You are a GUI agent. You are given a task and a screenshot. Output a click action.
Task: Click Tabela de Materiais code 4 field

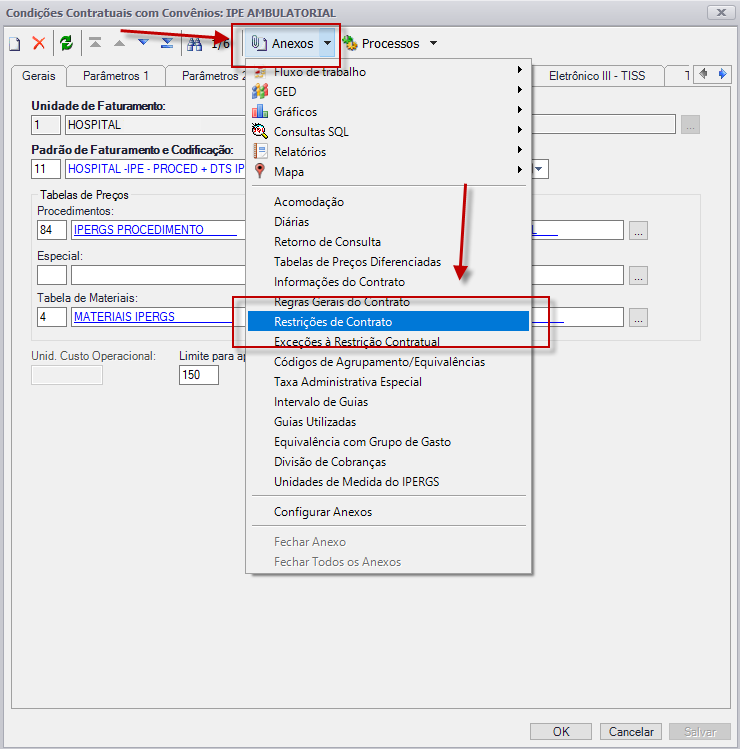[x=52, y=317]
